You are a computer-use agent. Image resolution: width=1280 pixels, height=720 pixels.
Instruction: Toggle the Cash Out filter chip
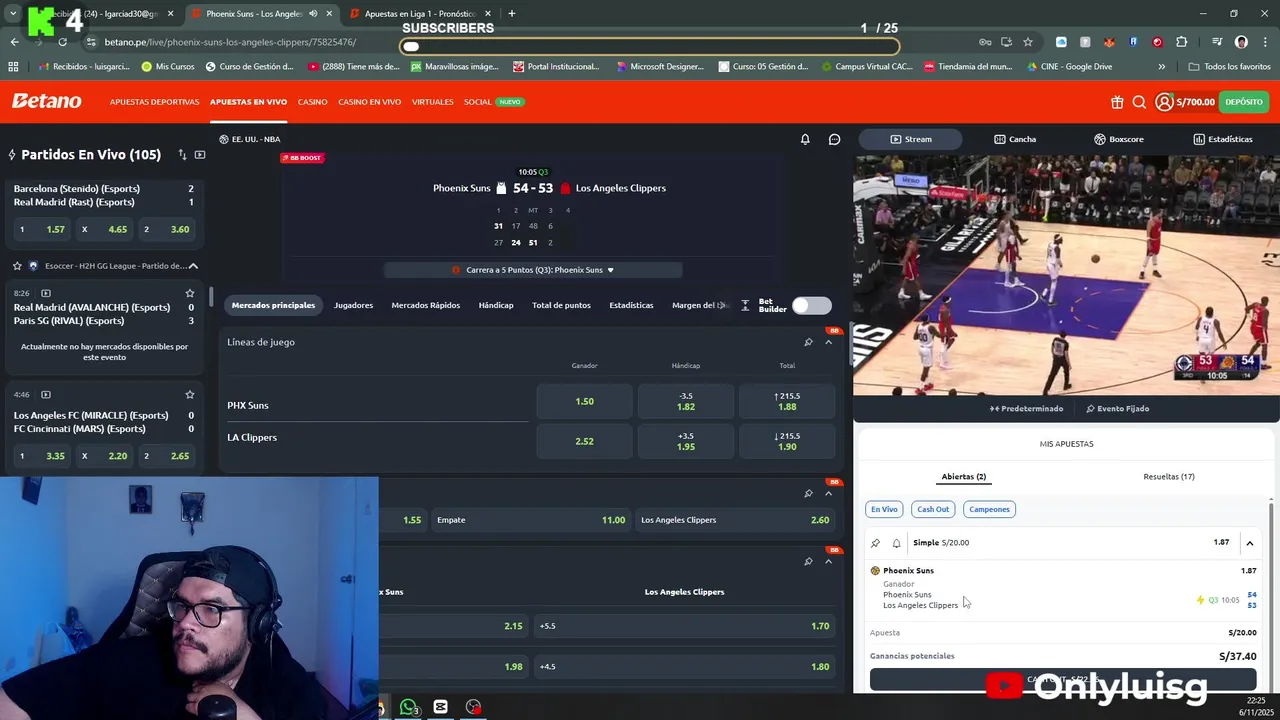(x=933, y=509)
